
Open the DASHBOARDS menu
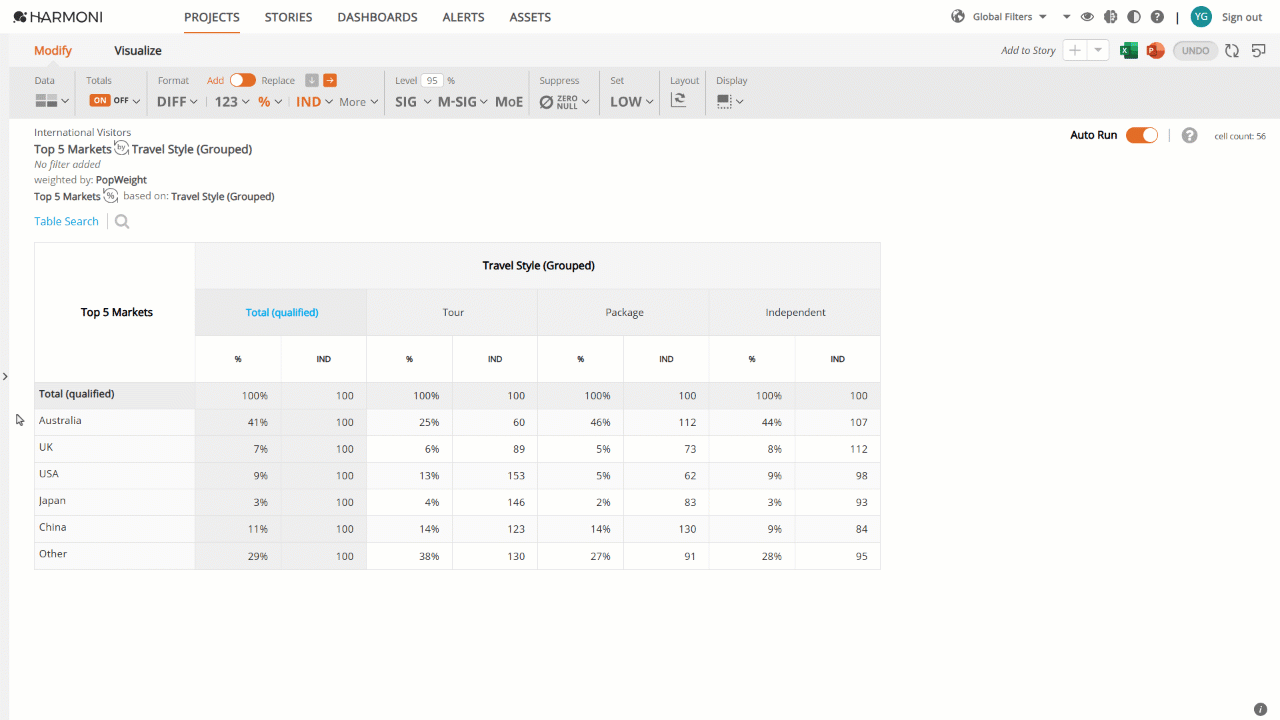(x=377, y=17)
